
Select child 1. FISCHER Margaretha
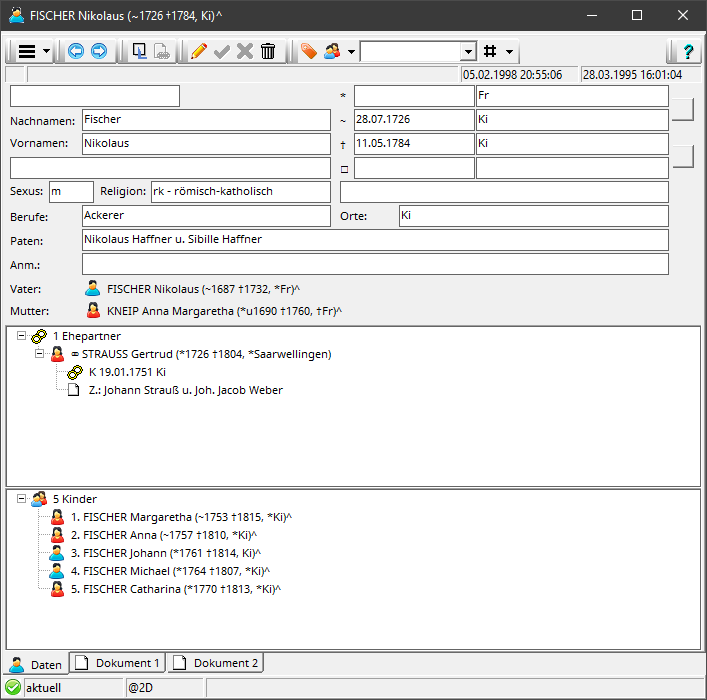tap(181, 517)
